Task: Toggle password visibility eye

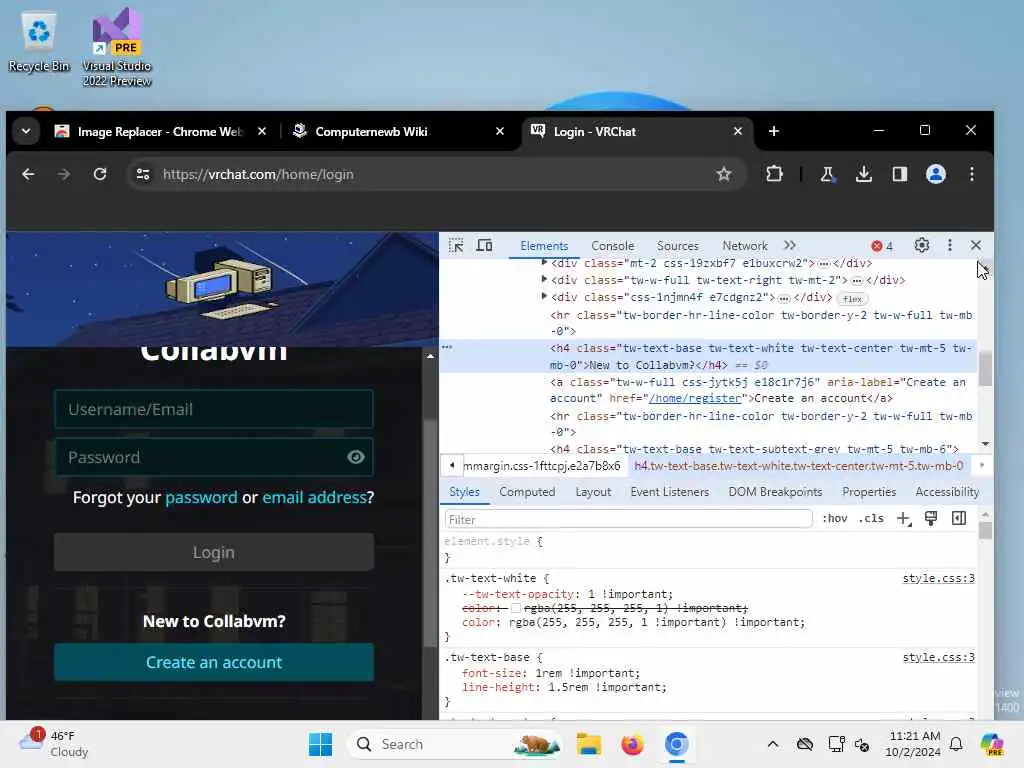Action: [x=355, y=457]
